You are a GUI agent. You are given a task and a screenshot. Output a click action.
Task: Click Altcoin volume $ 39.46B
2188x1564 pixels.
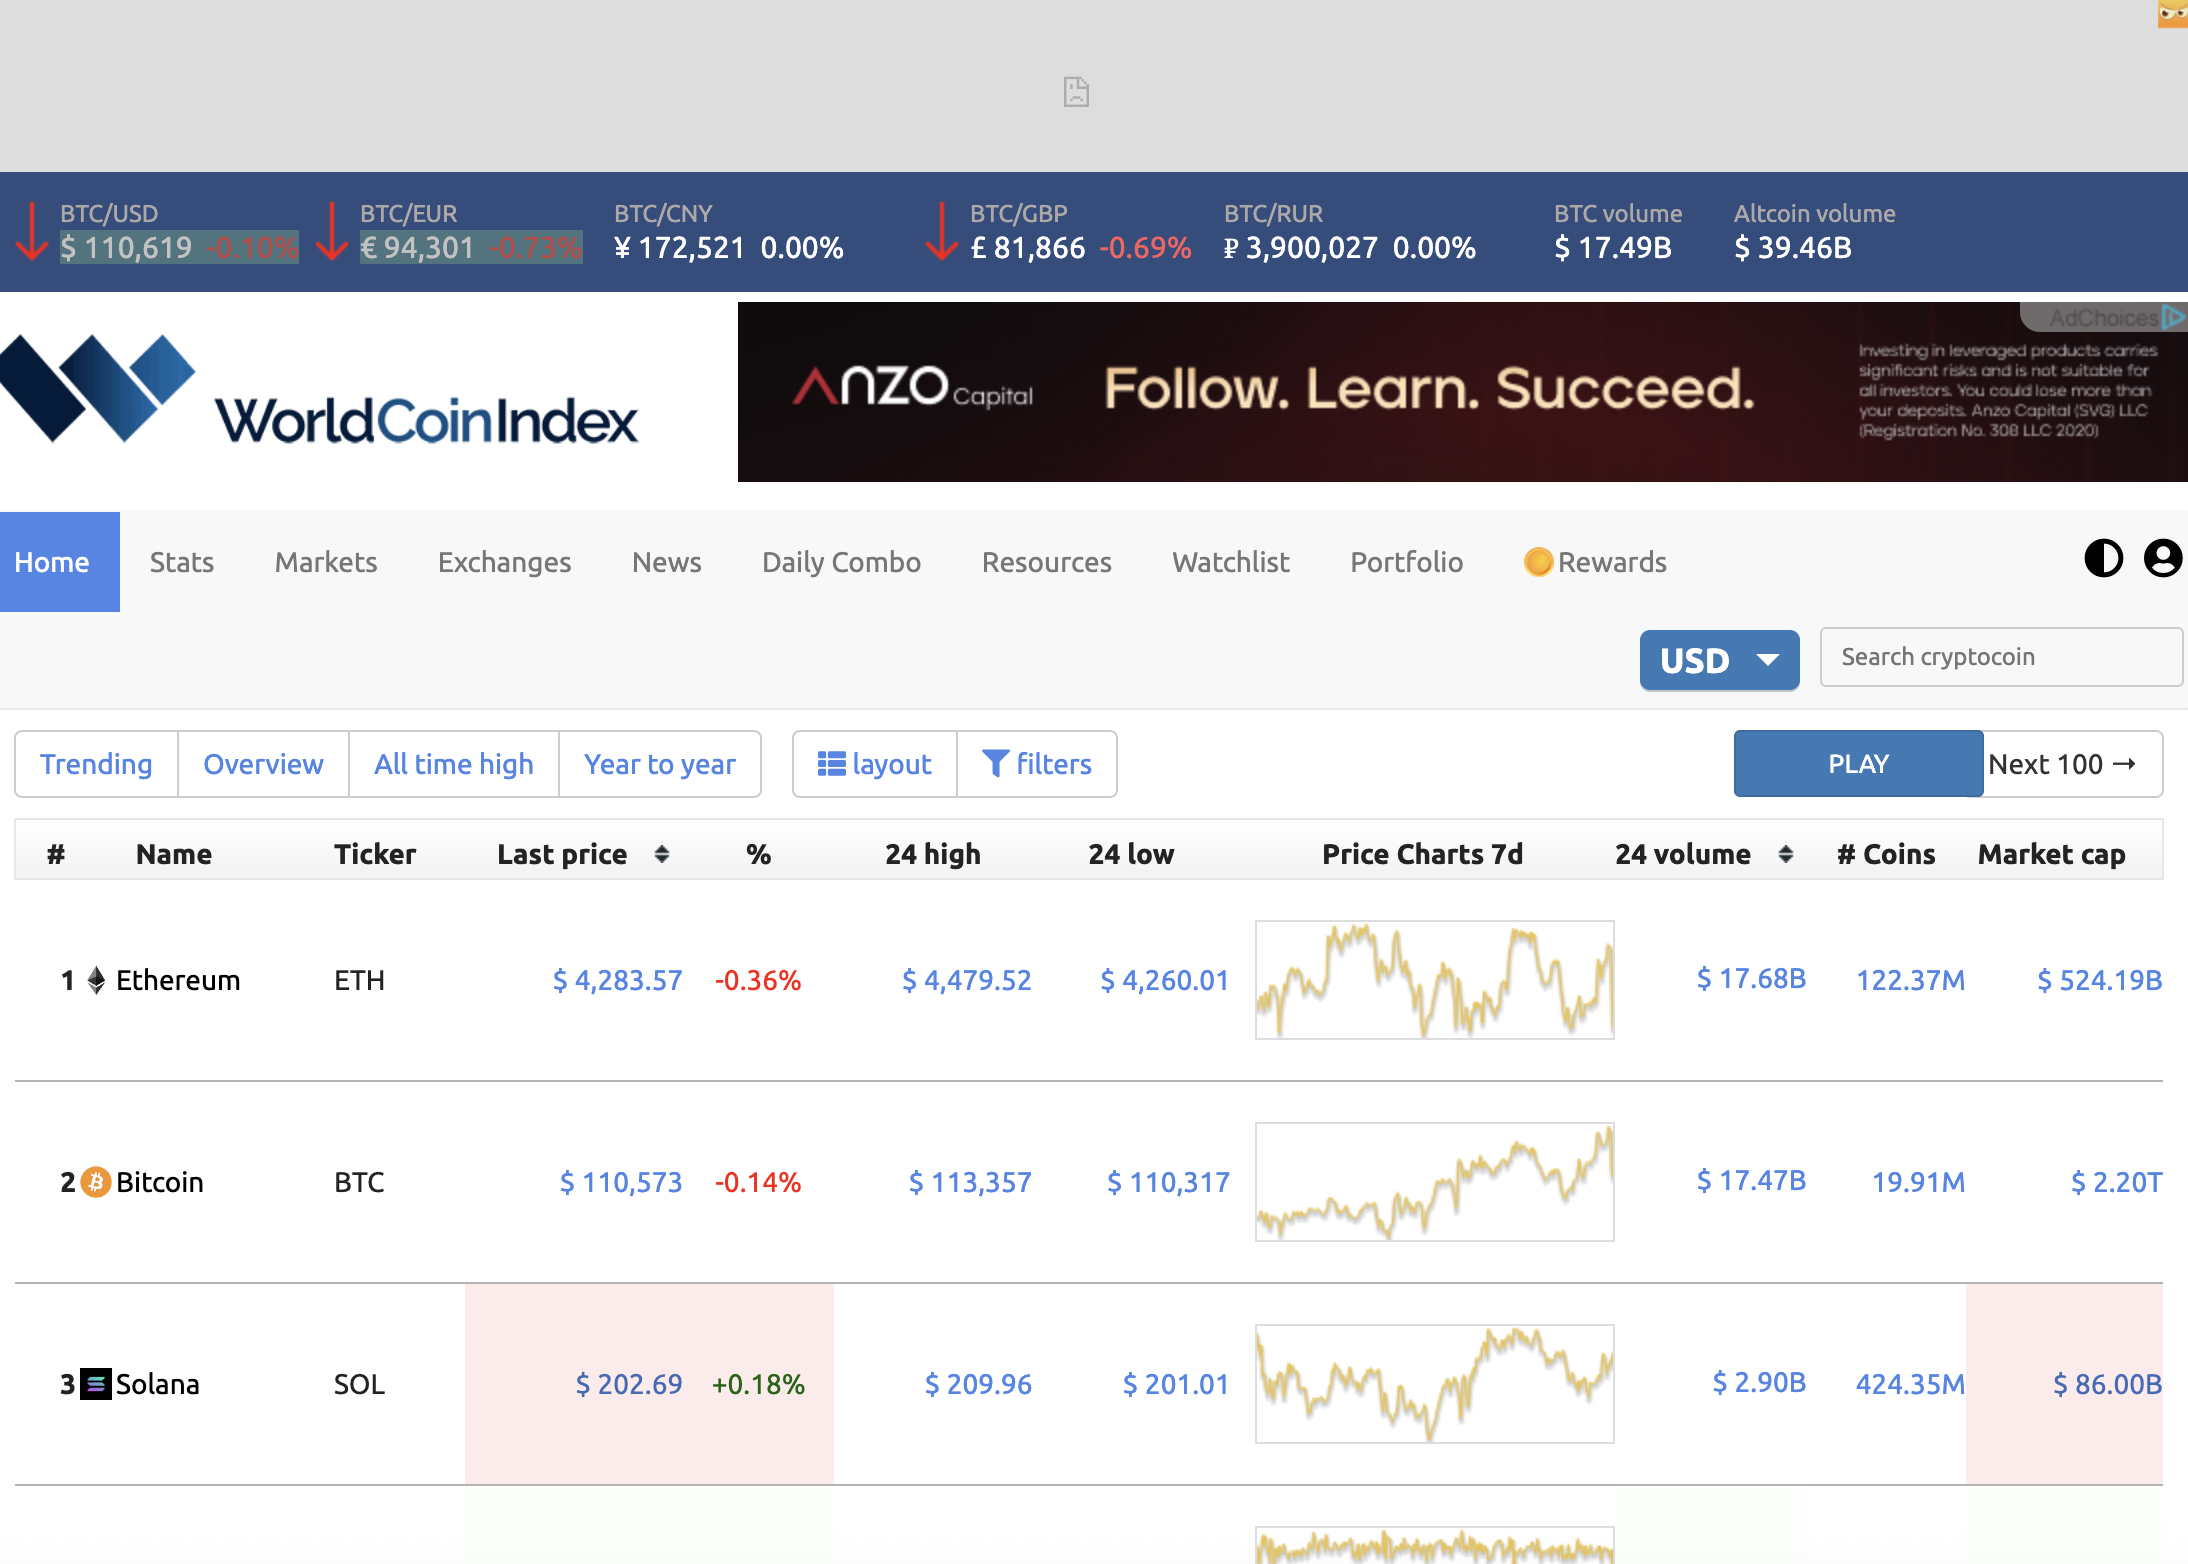(x=1793, y=247)
